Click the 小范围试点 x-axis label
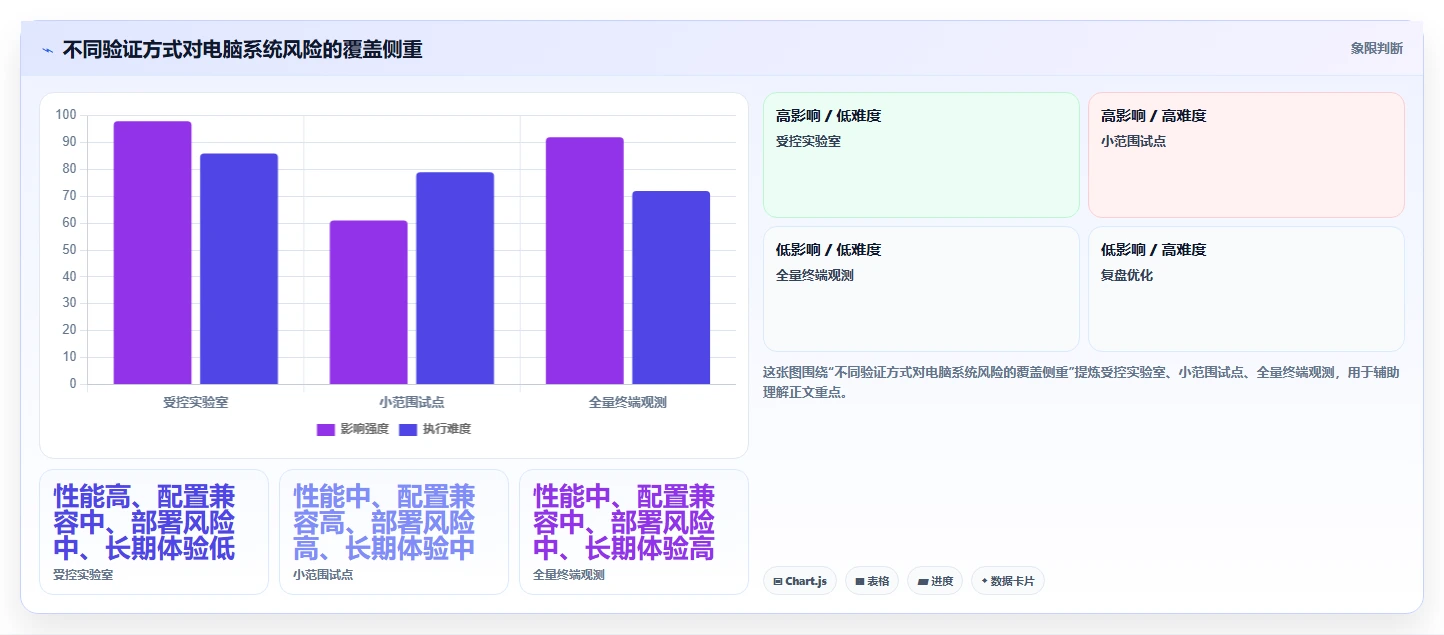This screenshot has width=1444, height=635. (x=412, y=402)
